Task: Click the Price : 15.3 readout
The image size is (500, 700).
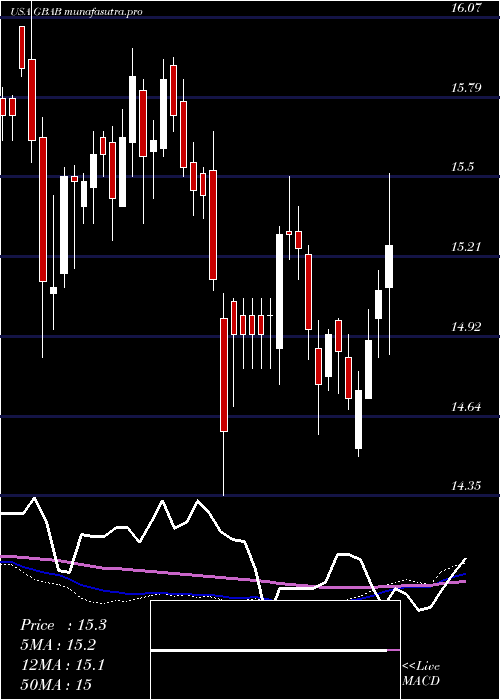Action: [x=63, y=625]
